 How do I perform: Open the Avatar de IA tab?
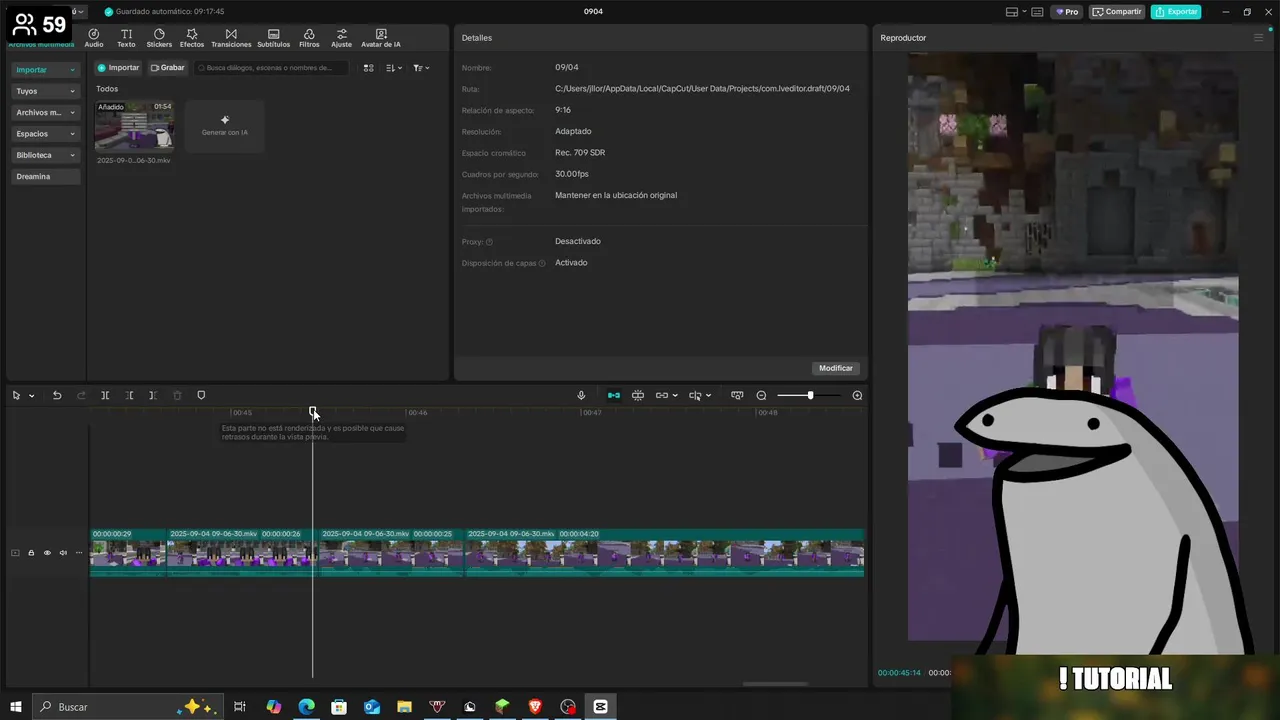tap(381, 38)
